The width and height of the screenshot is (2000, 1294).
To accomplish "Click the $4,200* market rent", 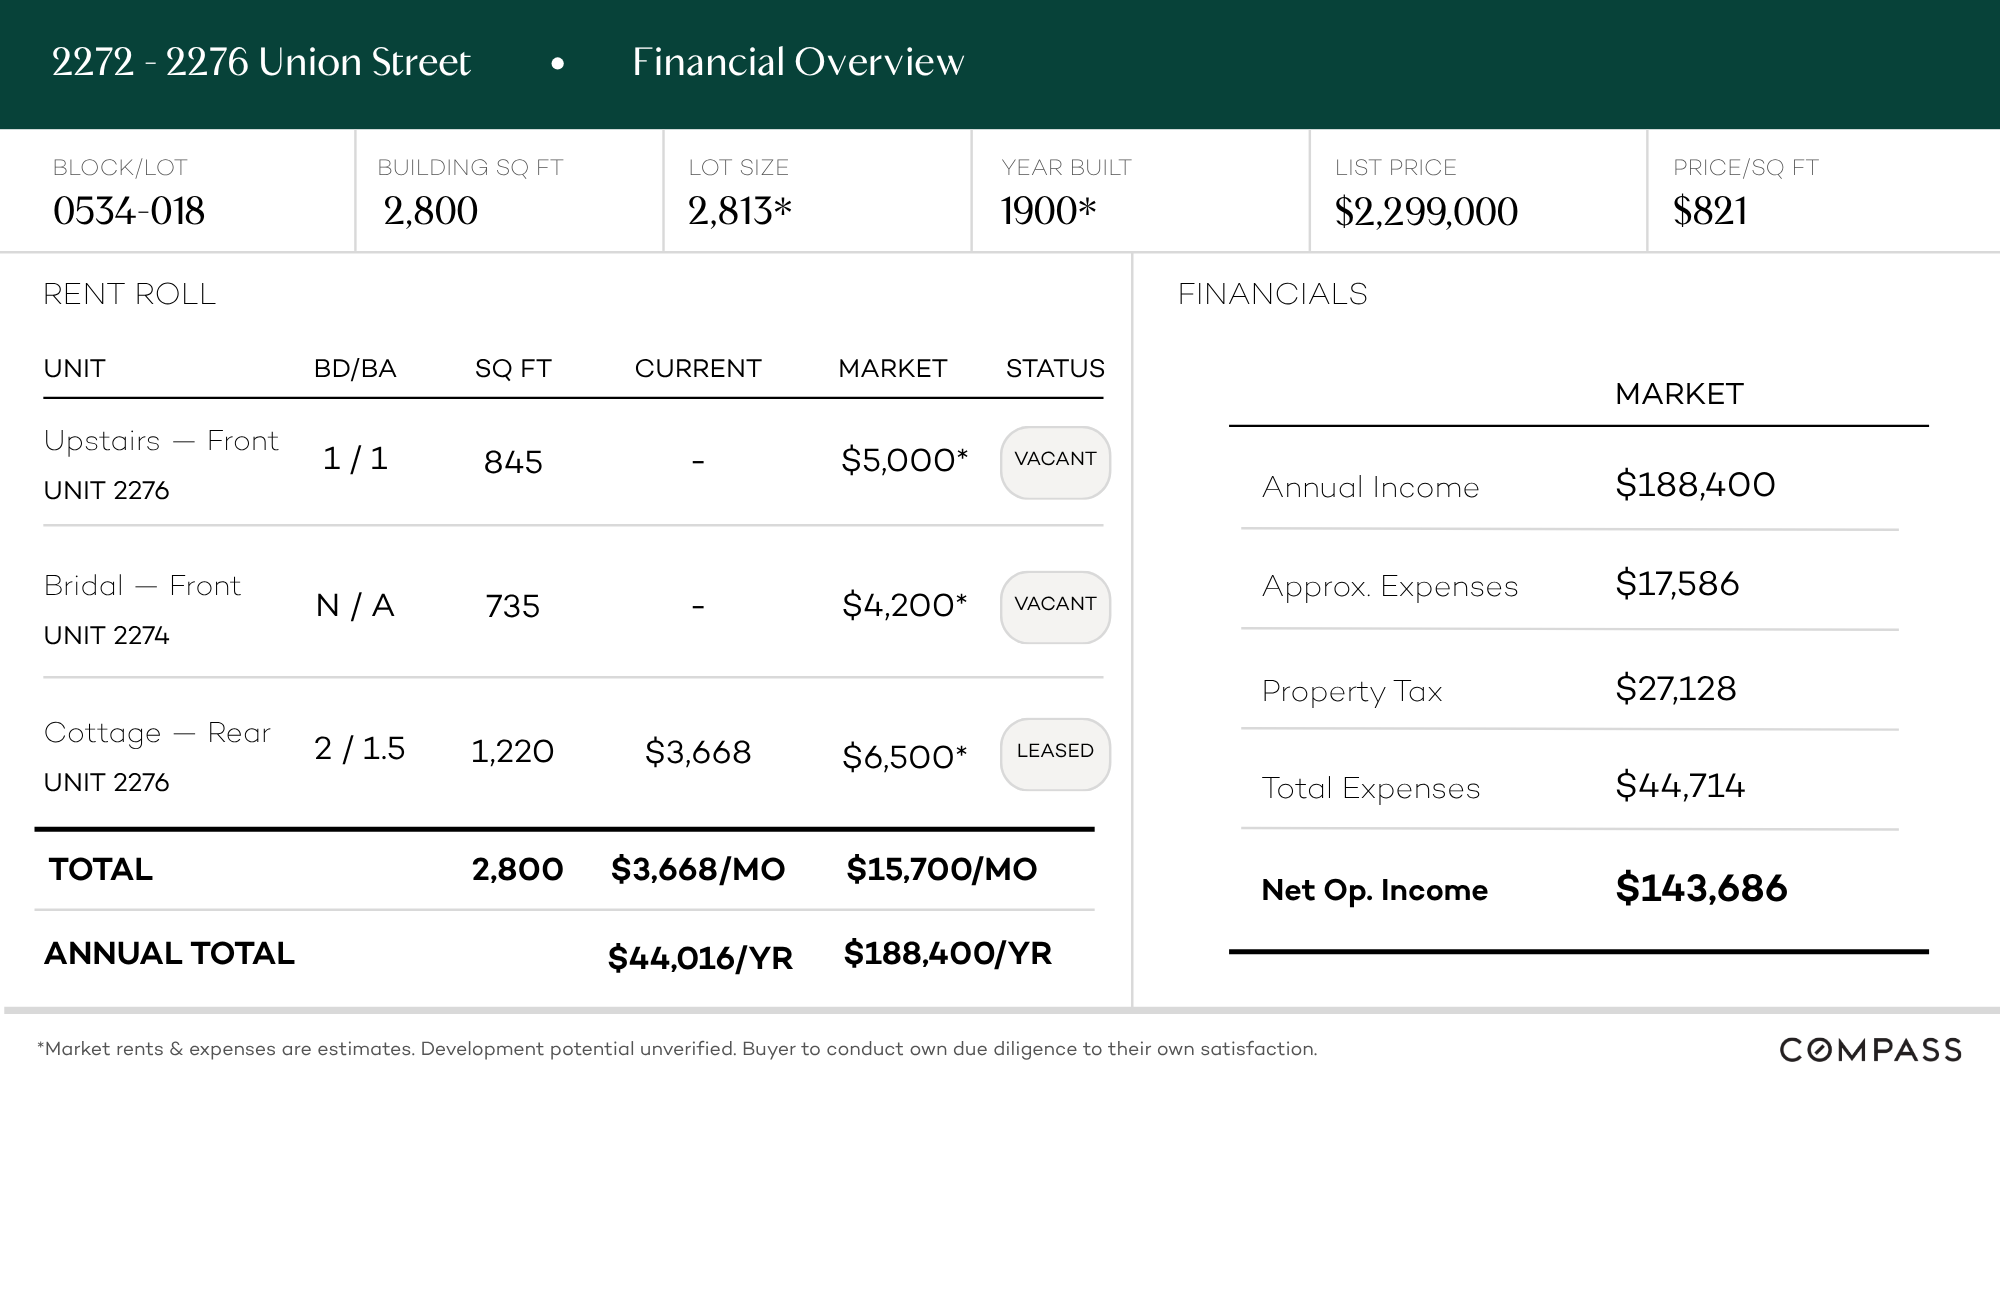I will pos(905,605).
